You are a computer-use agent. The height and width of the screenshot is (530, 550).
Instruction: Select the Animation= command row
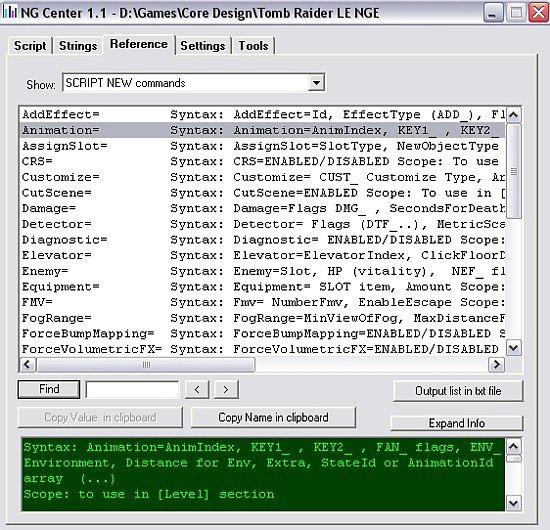[263, 130]
